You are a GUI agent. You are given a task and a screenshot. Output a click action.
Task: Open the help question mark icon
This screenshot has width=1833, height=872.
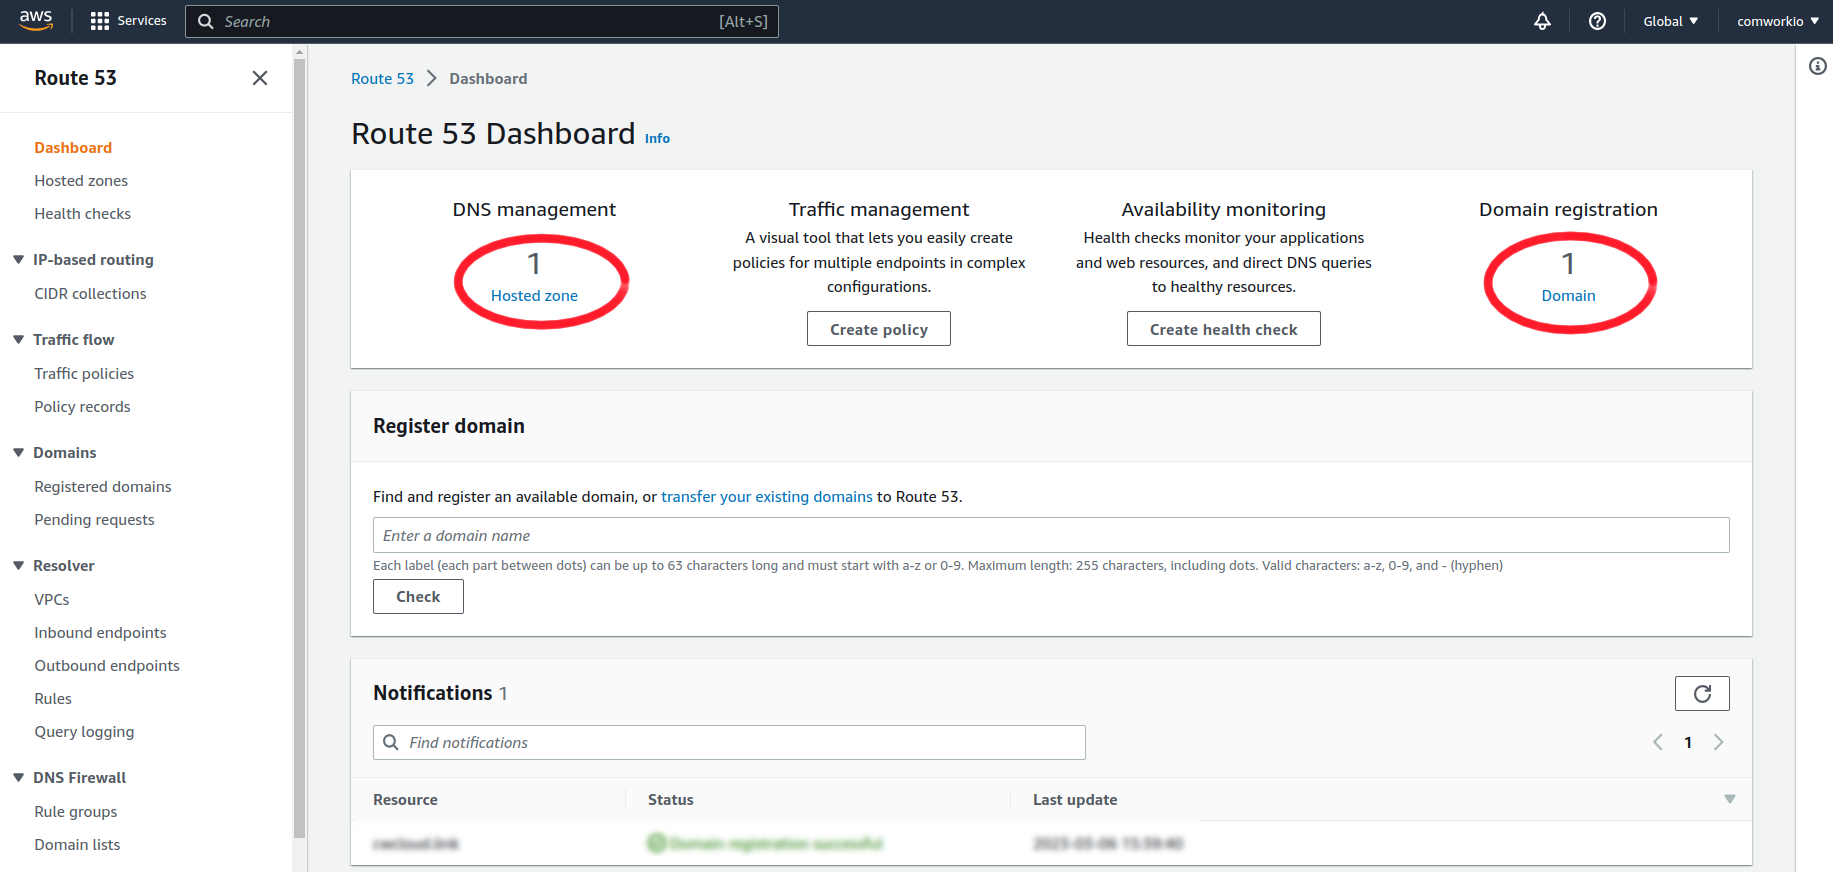[x=1597, y=21]
